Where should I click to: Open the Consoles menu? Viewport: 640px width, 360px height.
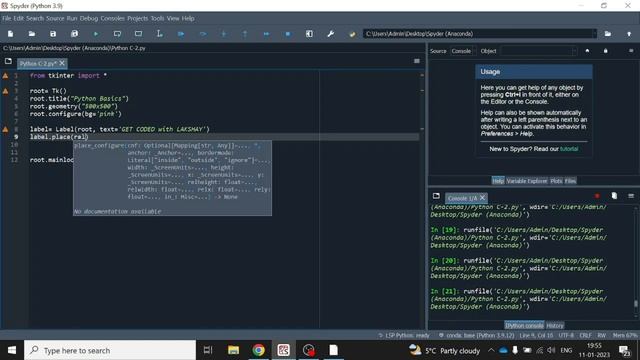(113, 18)
